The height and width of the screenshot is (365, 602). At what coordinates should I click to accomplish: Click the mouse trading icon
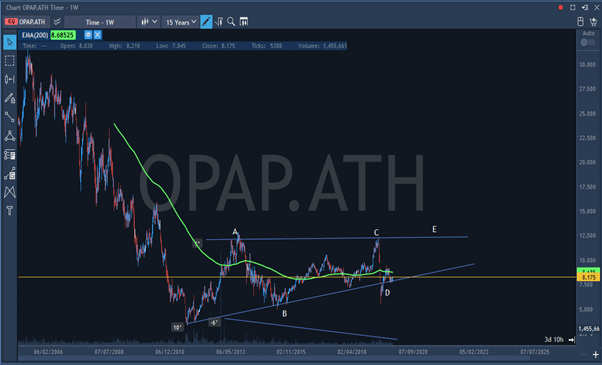(580, 22)
